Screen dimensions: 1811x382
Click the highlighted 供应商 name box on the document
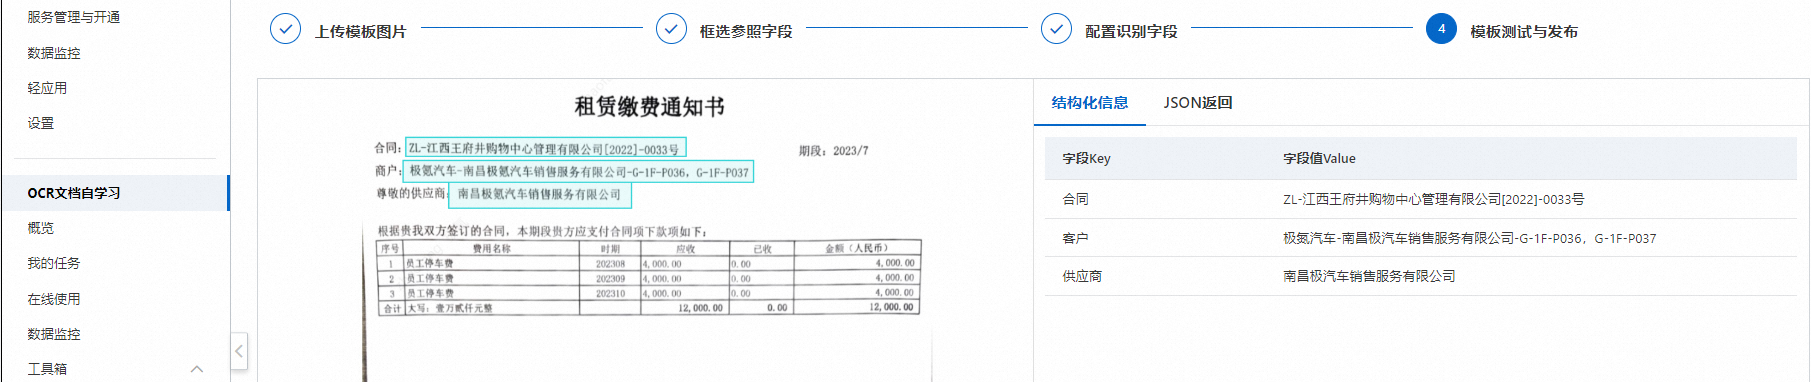click(540, 195)
